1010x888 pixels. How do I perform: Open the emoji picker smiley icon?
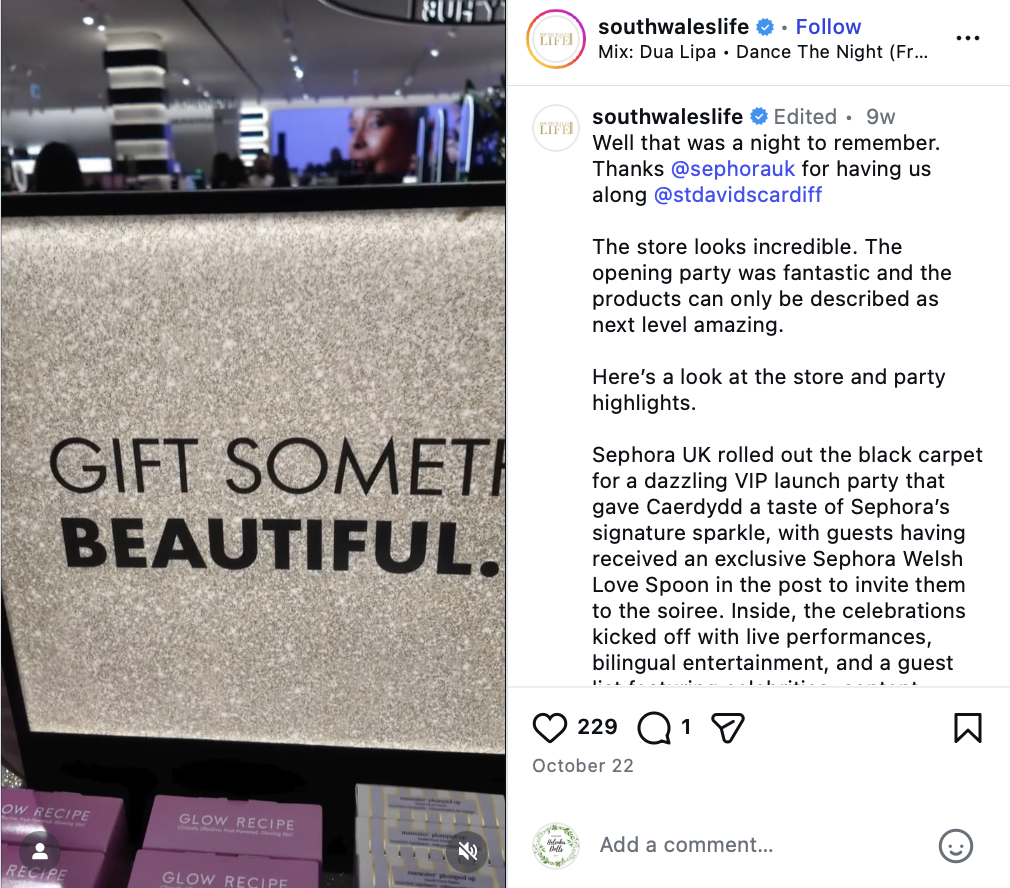956,845
